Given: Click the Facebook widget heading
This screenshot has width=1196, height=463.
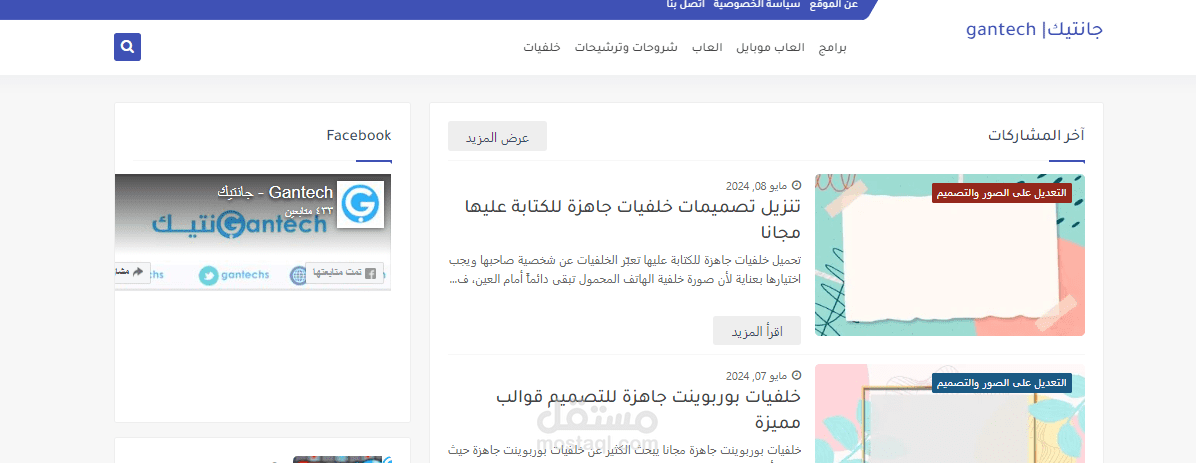Looking at the screenshot, I should pos(358,135).
